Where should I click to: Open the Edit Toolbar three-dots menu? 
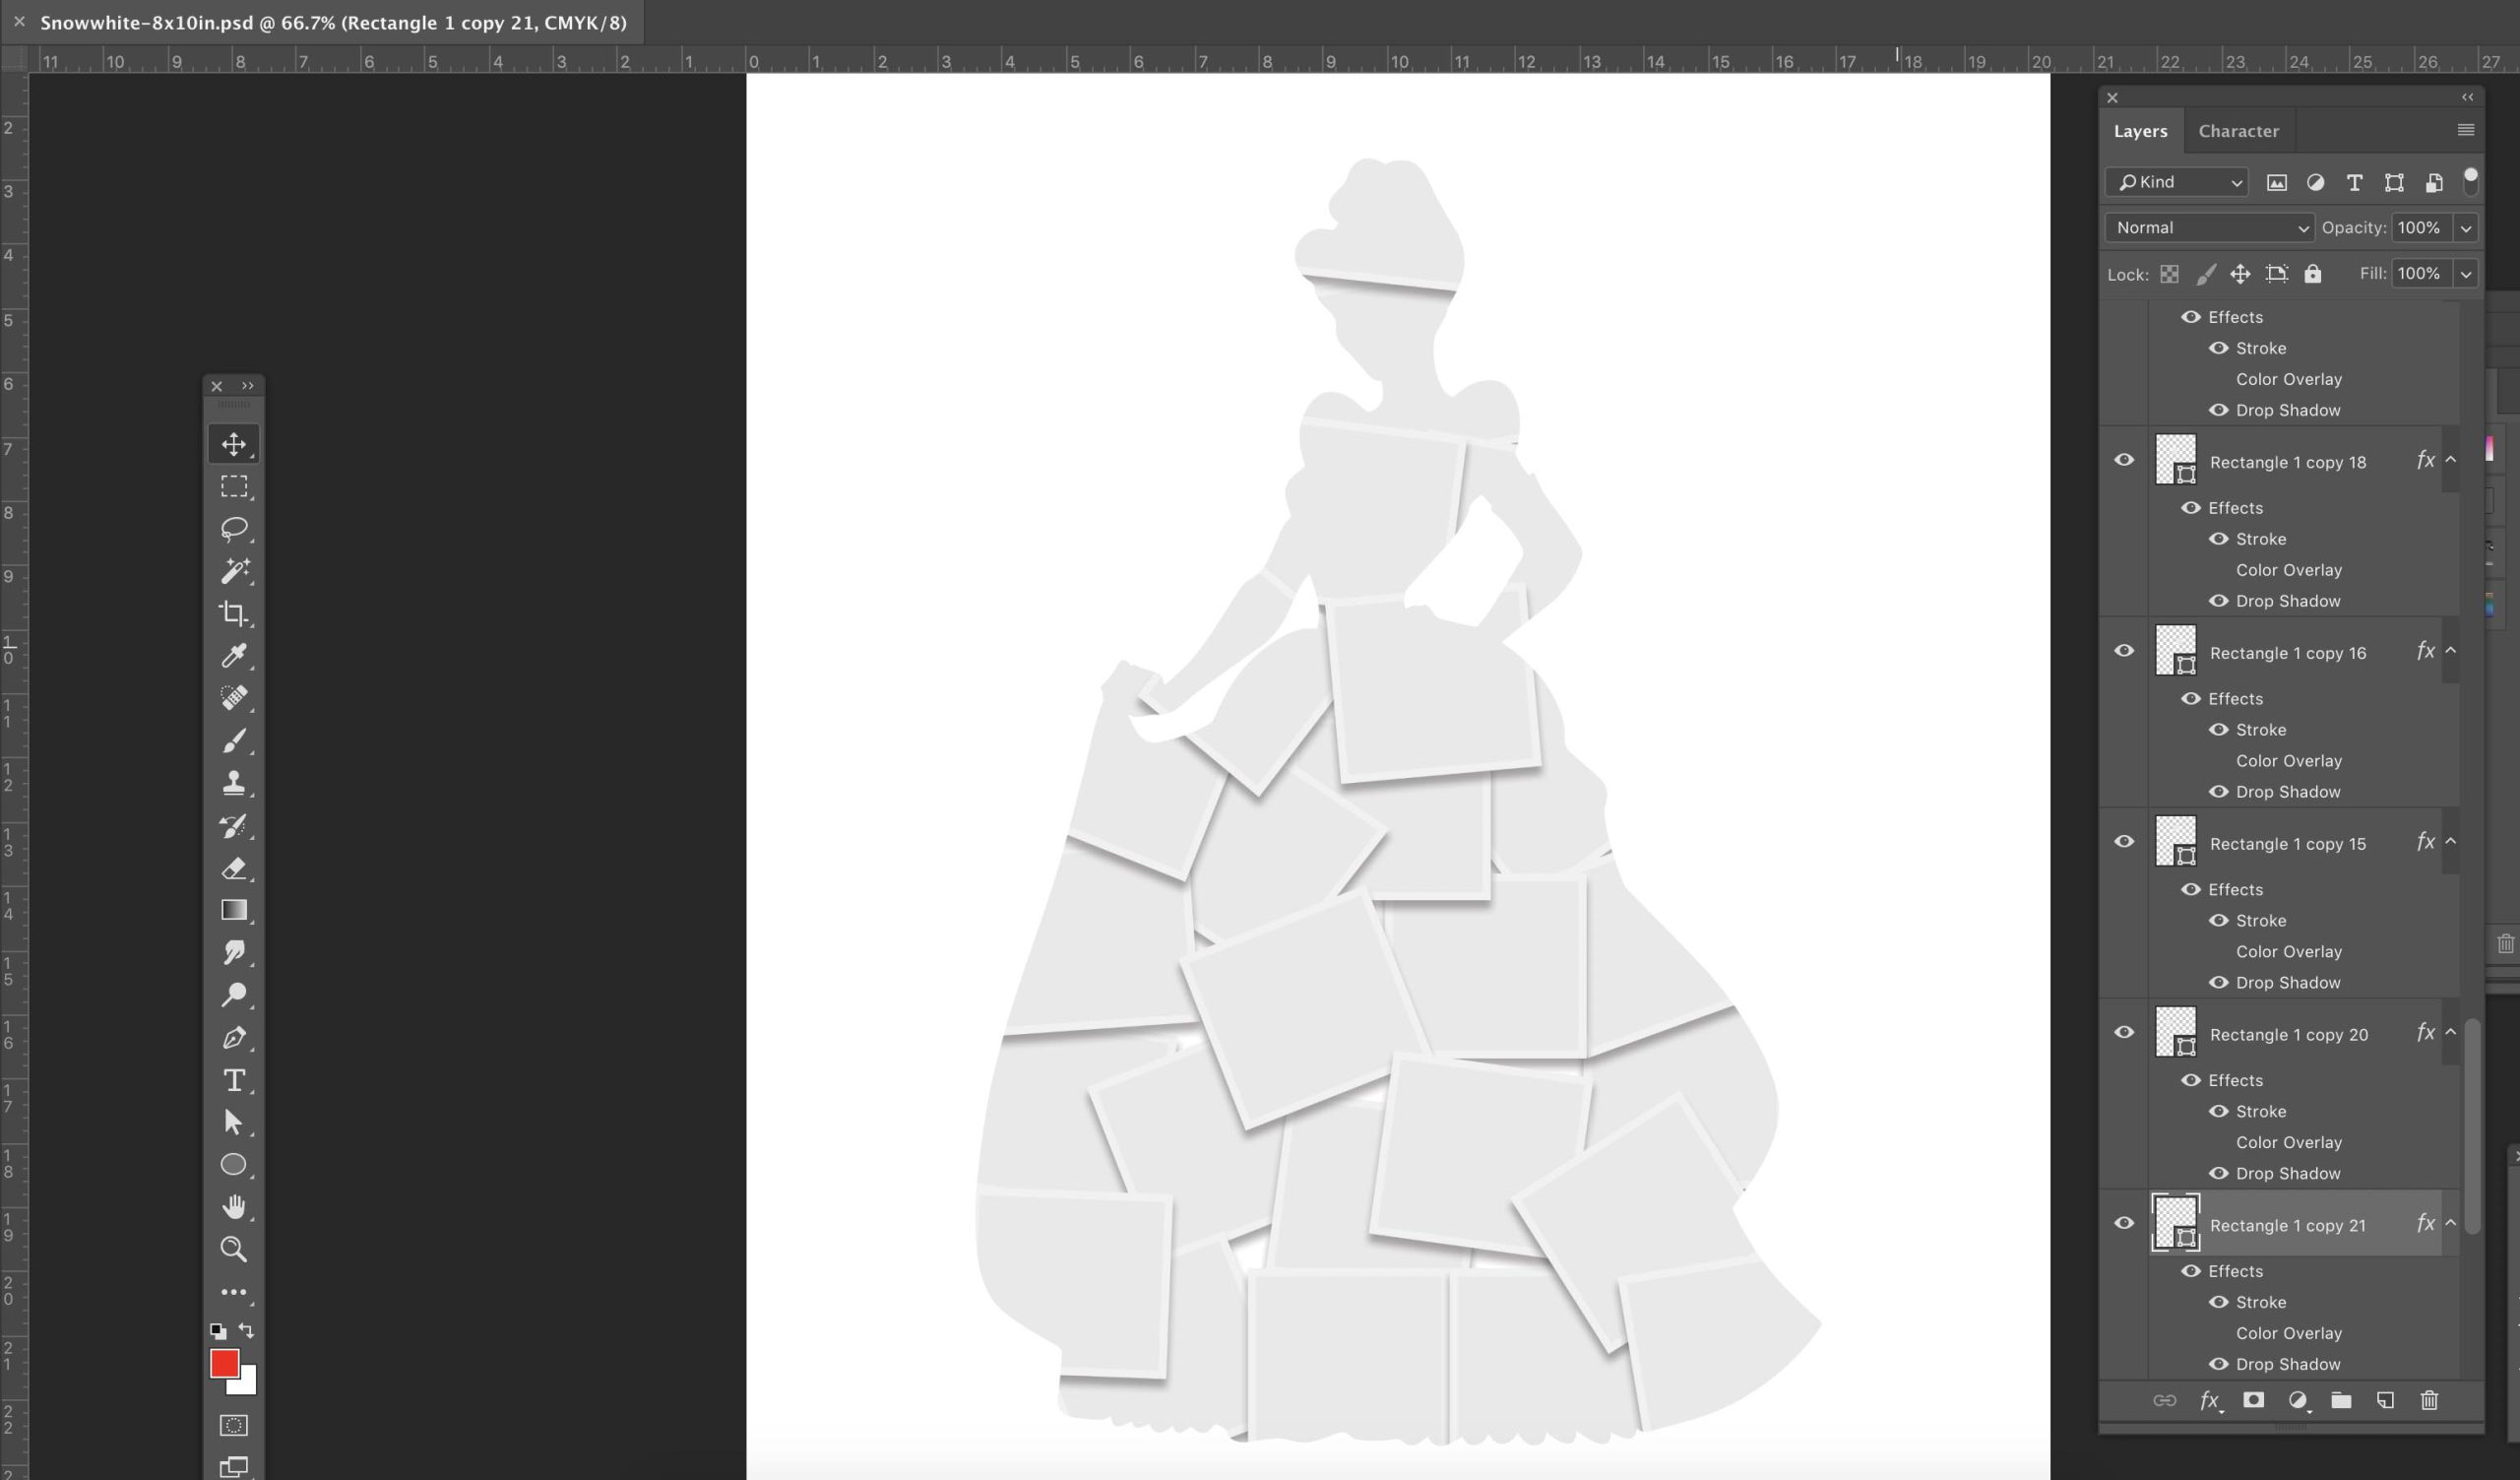[x=234, y=1292]
